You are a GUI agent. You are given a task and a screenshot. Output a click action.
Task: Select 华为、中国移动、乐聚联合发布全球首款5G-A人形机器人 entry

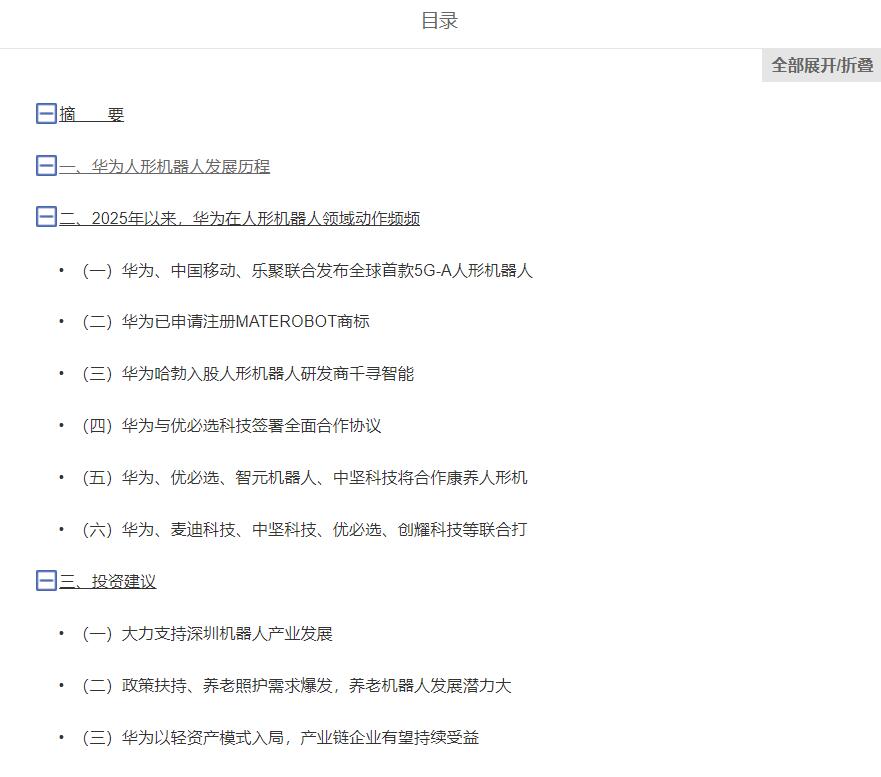307,270
